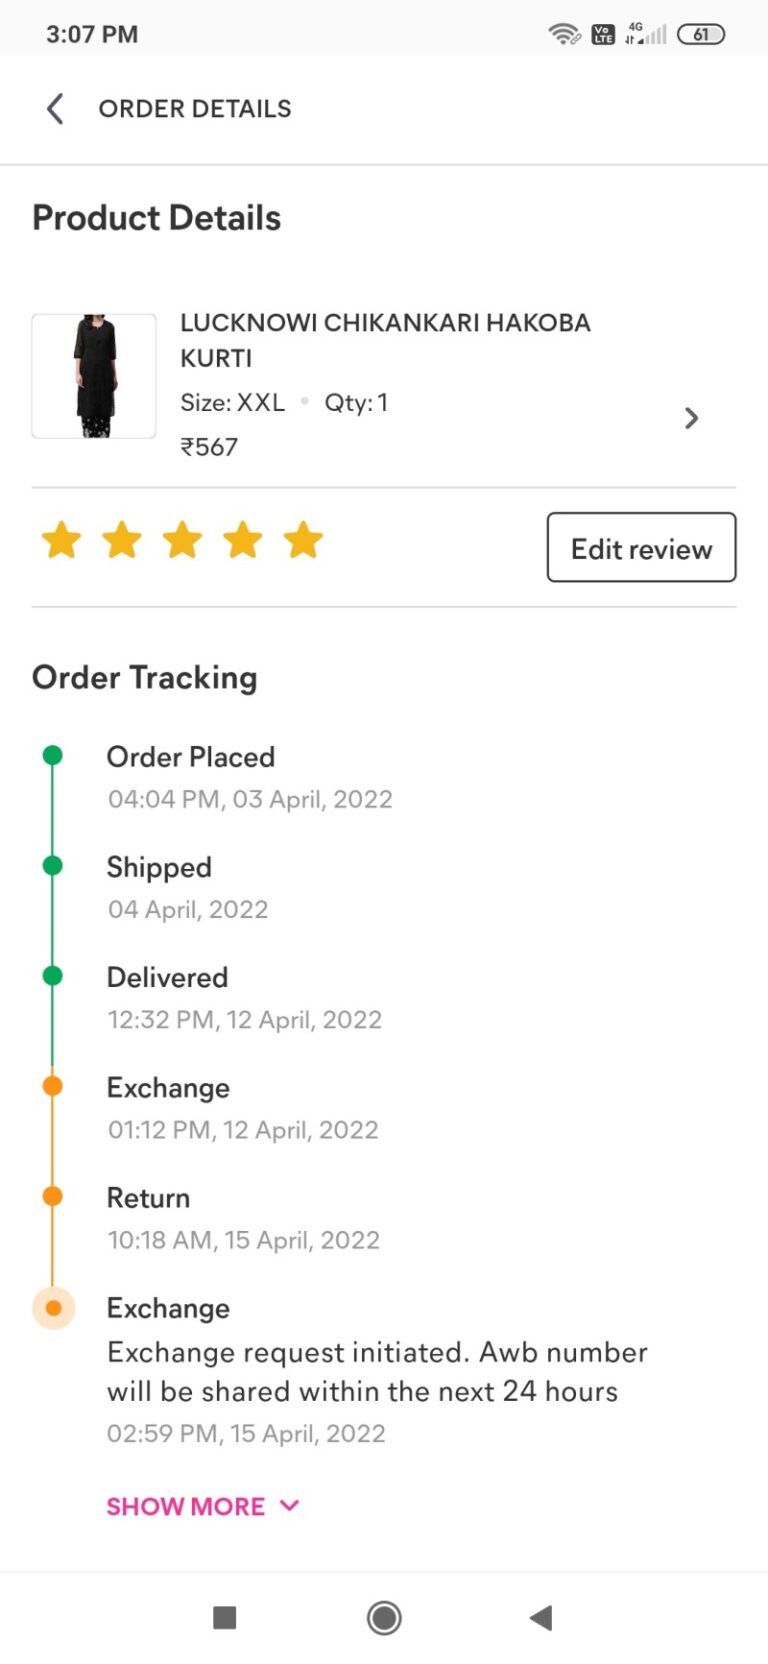Tap the Order Placed green marker

[x=53, y=755]
